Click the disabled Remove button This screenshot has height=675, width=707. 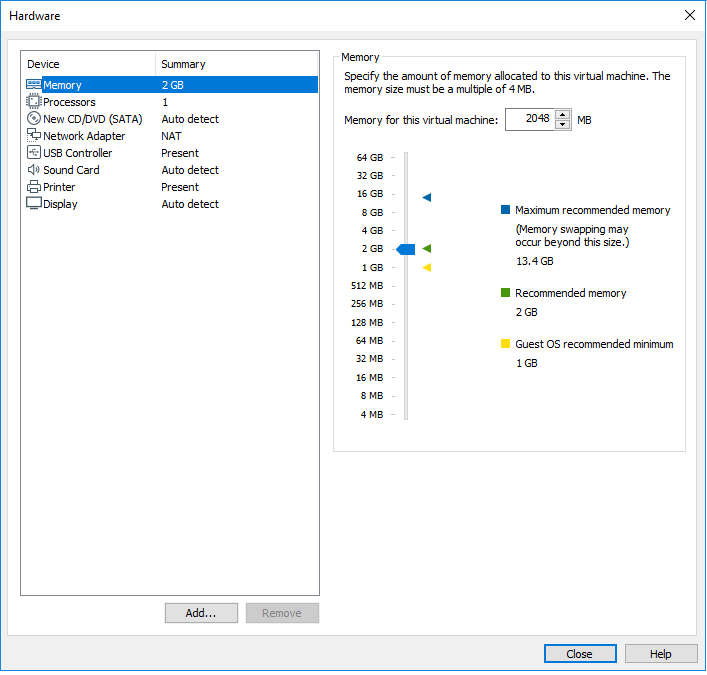pos(282,613)
